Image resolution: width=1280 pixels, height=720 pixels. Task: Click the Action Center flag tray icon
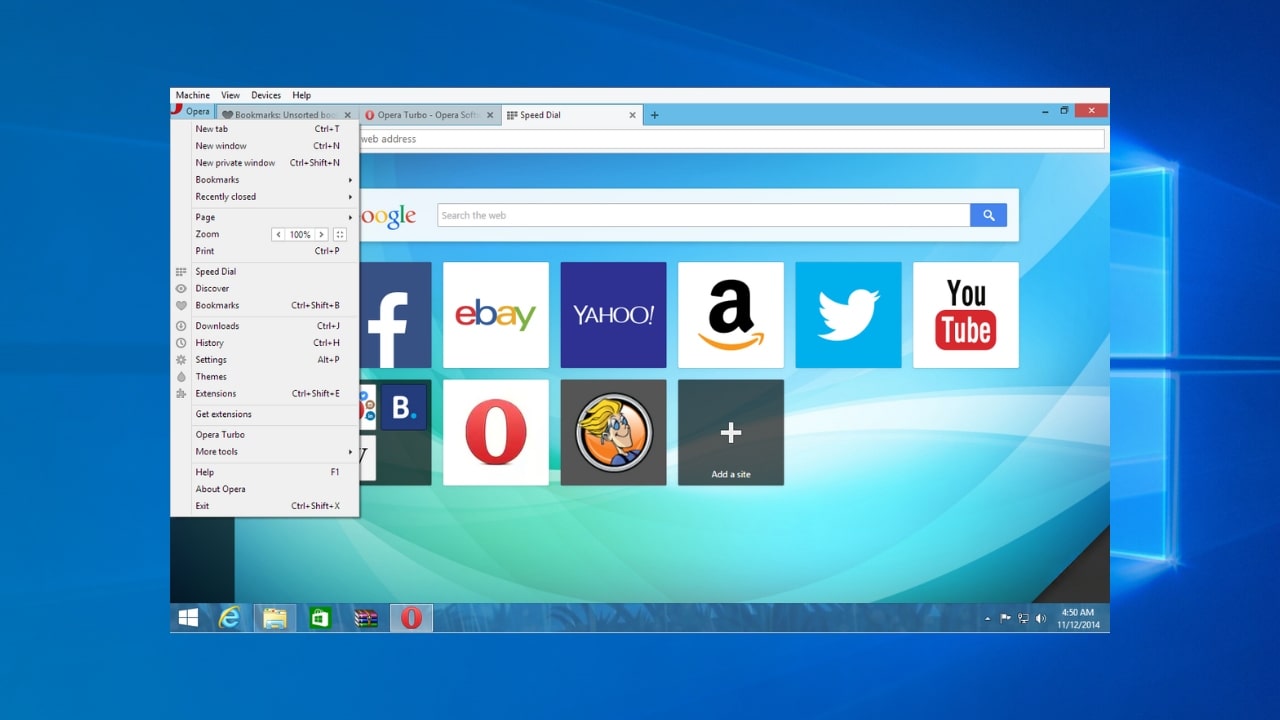tap(1006, 619)
